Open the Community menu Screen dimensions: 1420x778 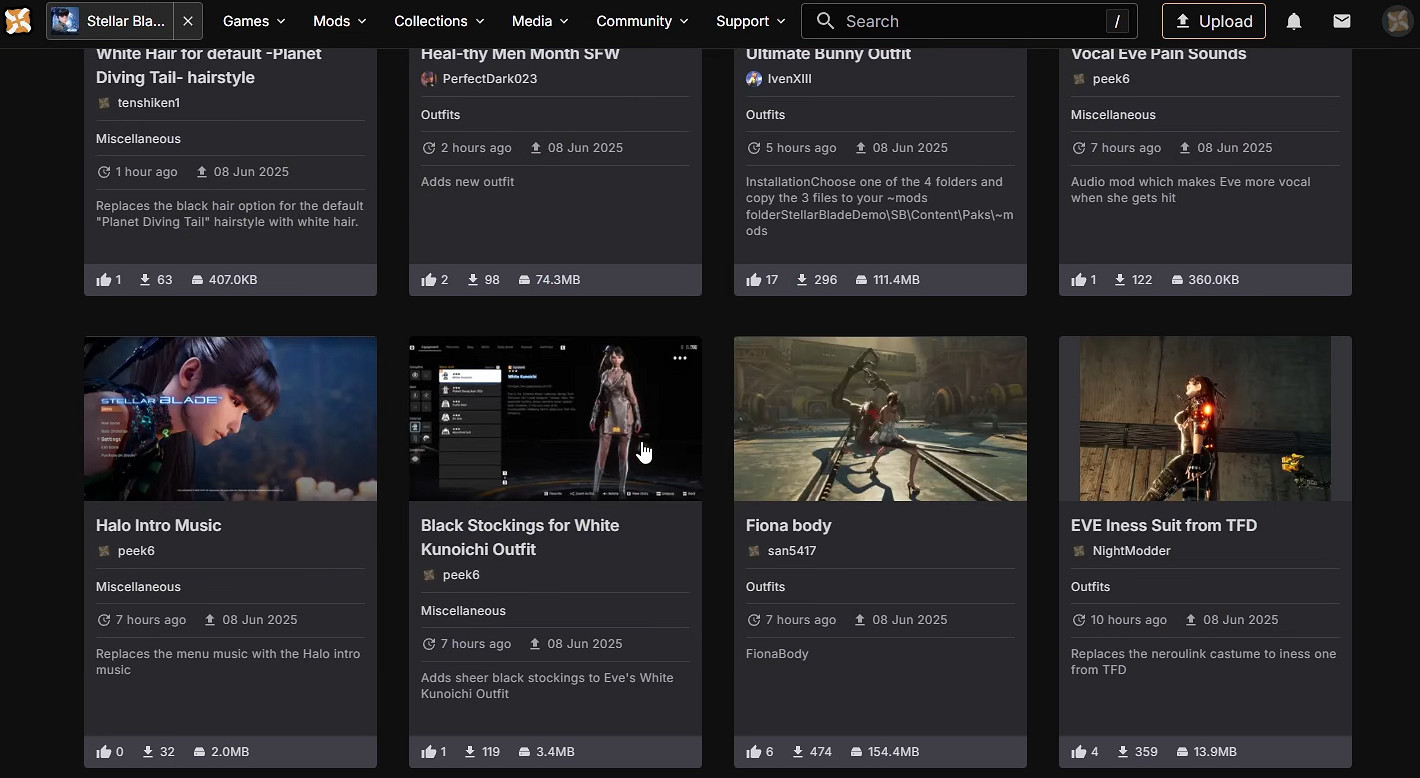point(642,21)
